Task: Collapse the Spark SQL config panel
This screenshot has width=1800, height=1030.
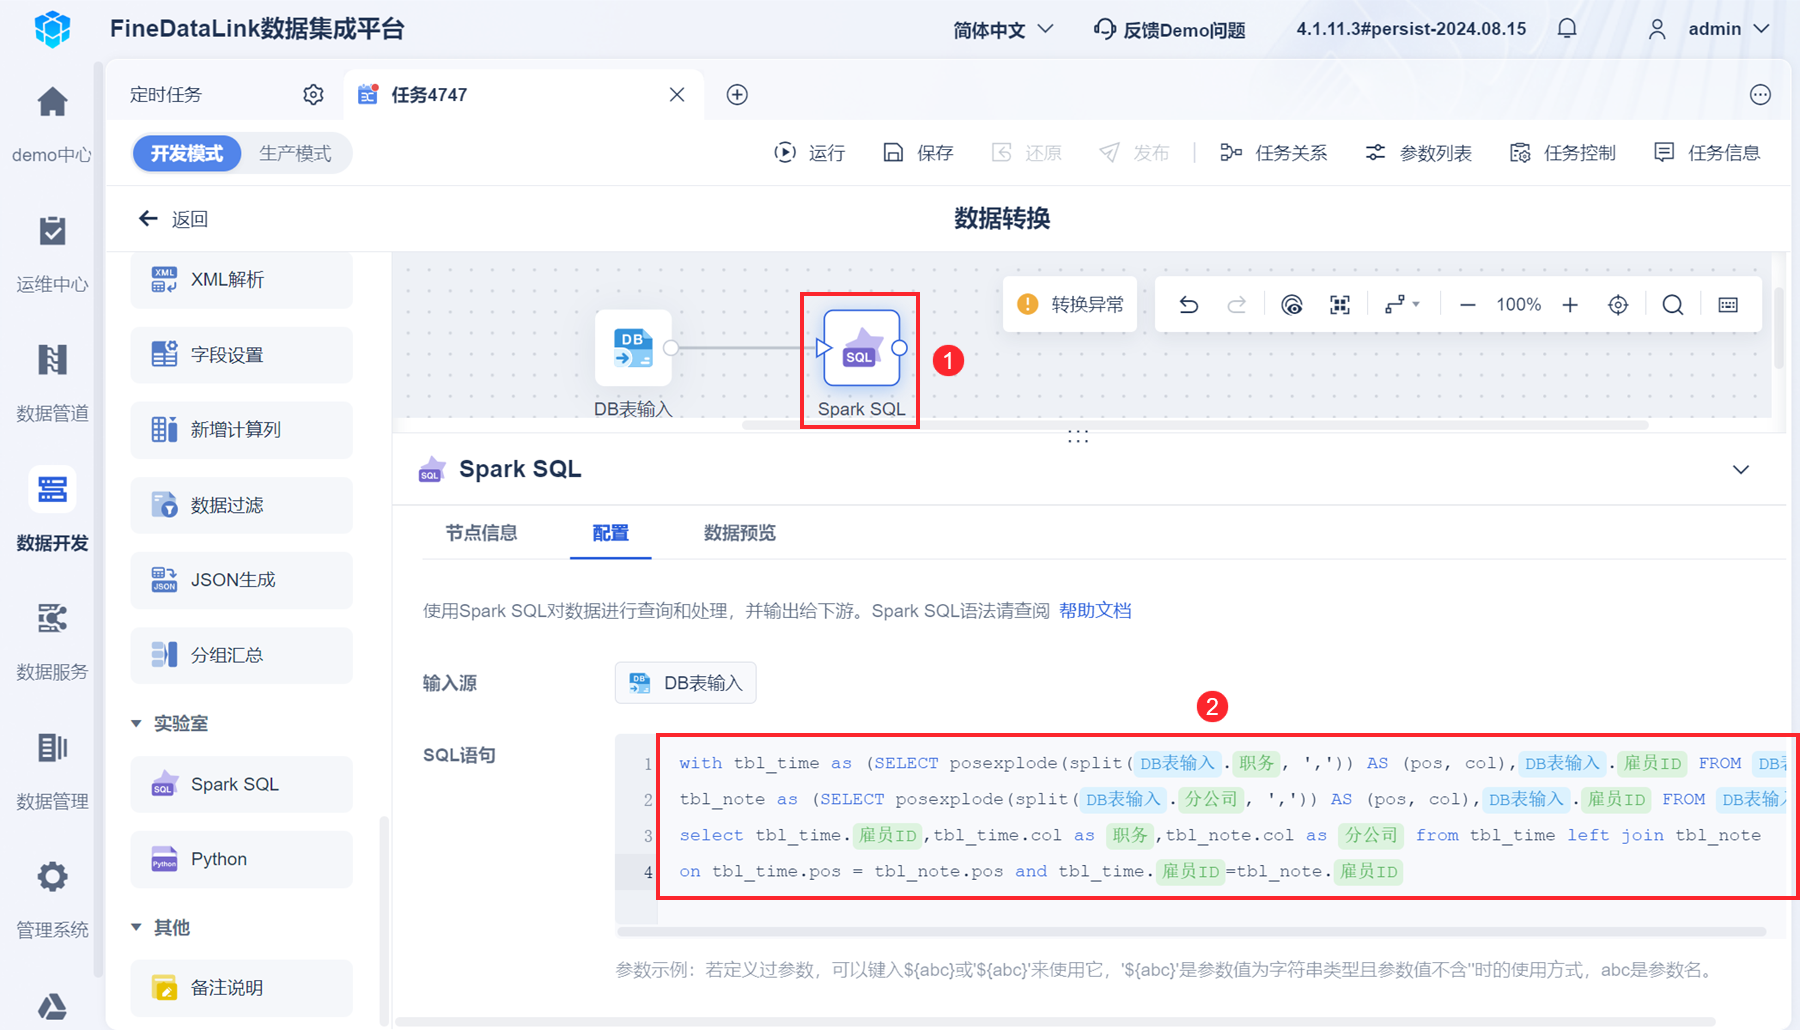Action: (1741, 470)
